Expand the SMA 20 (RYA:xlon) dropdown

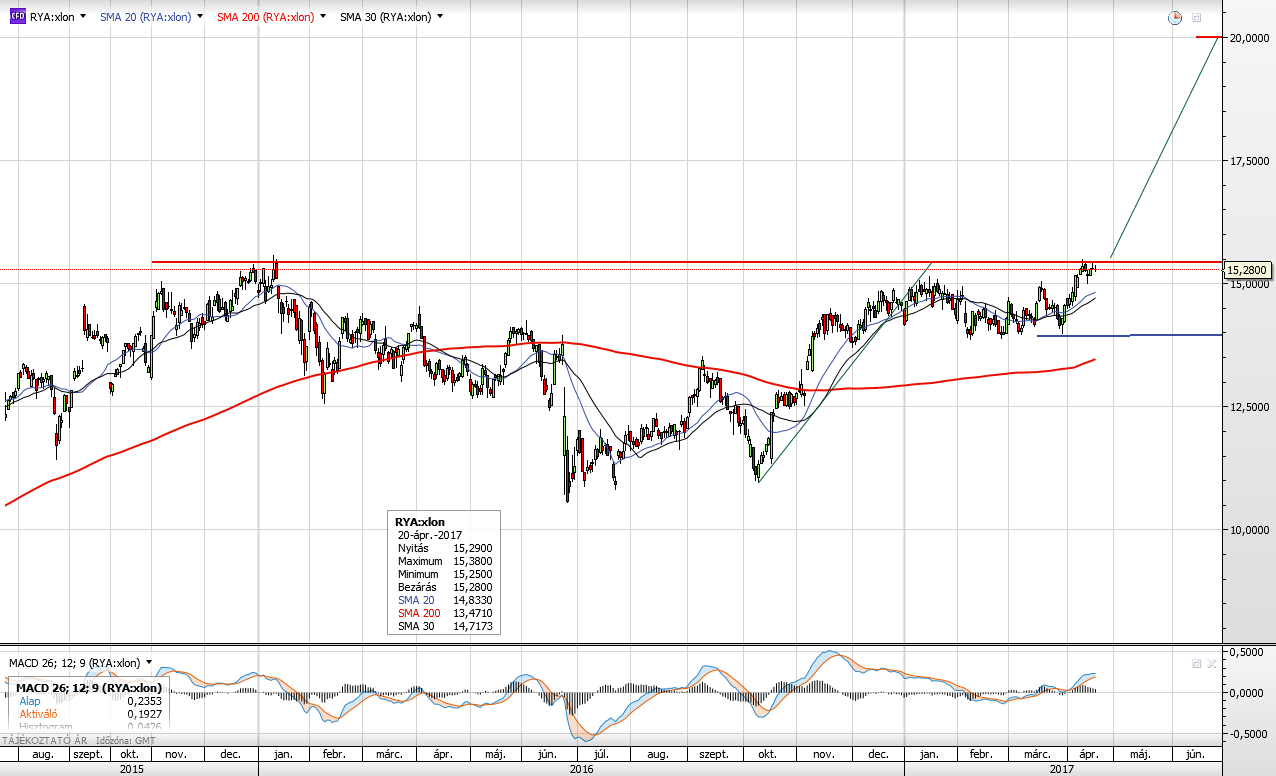[200, 17]
